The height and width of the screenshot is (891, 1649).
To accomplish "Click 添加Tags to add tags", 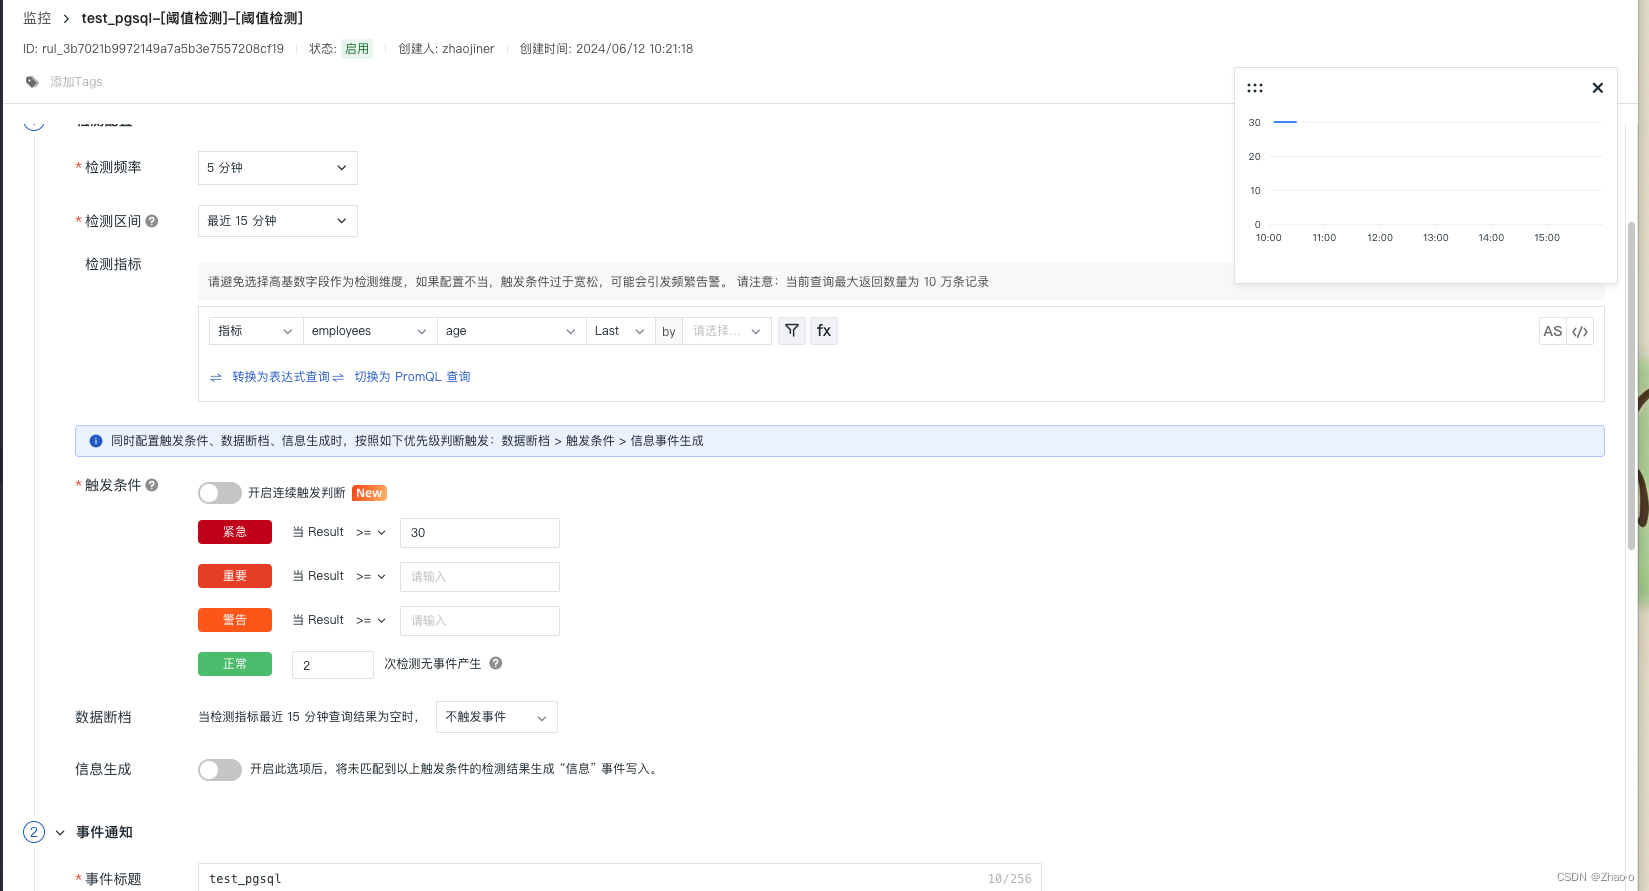I will [x=76, y=82].
